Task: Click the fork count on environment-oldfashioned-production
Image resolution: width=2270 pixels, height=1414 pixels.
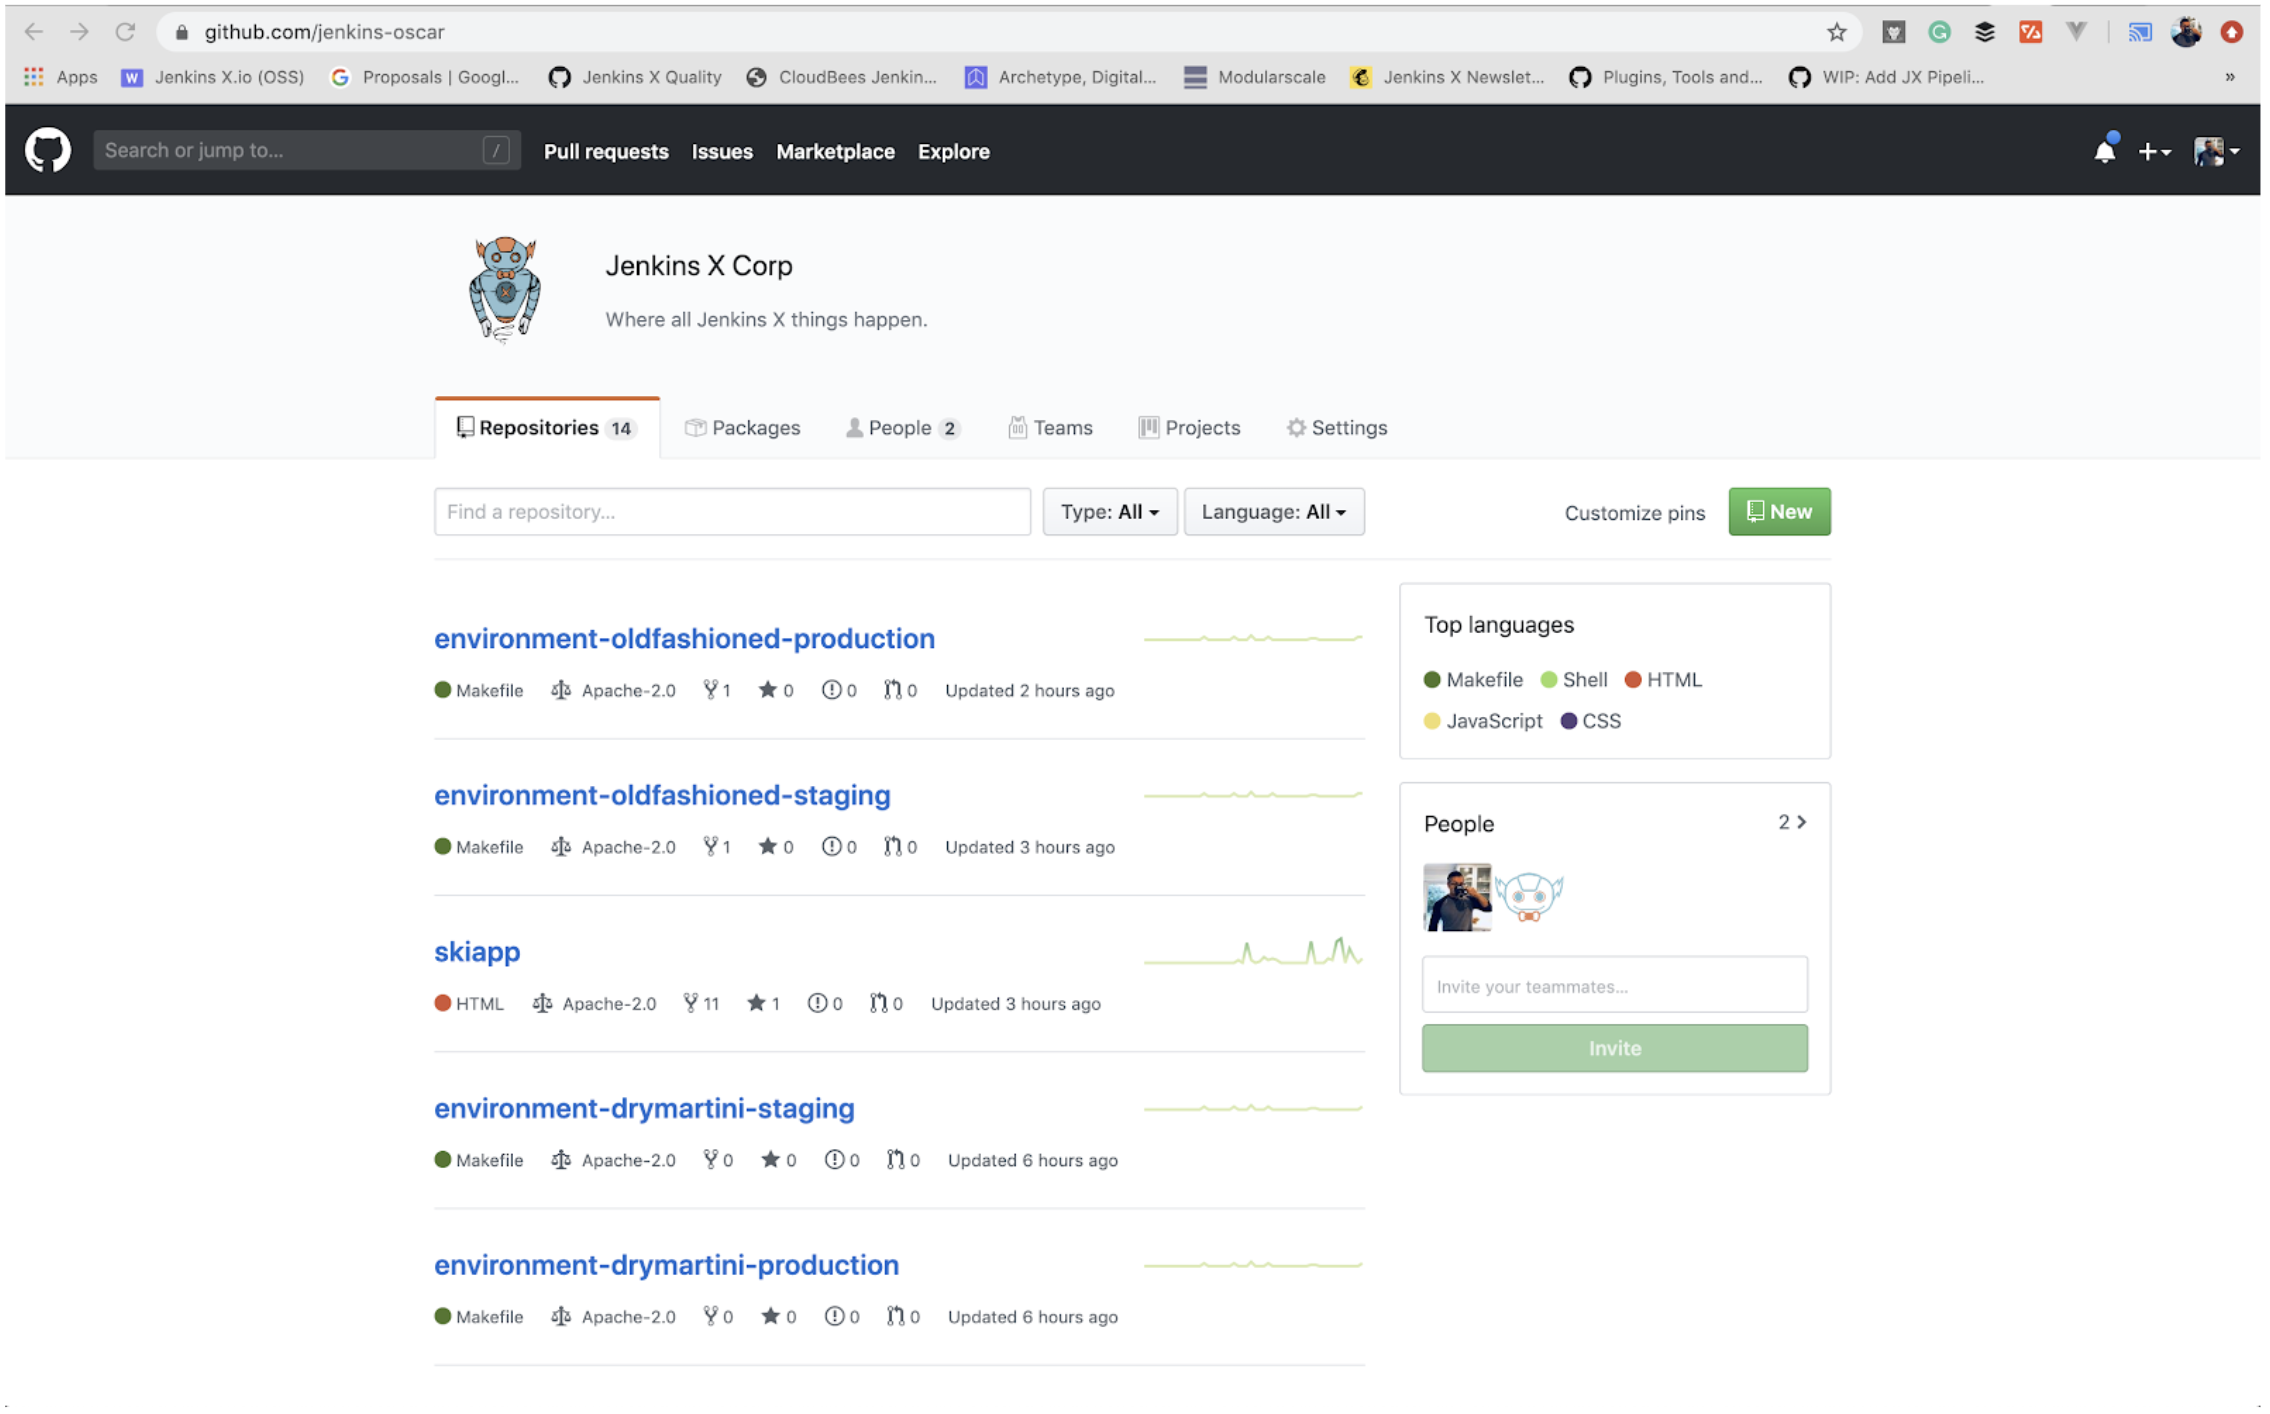Action: [717, 690]
